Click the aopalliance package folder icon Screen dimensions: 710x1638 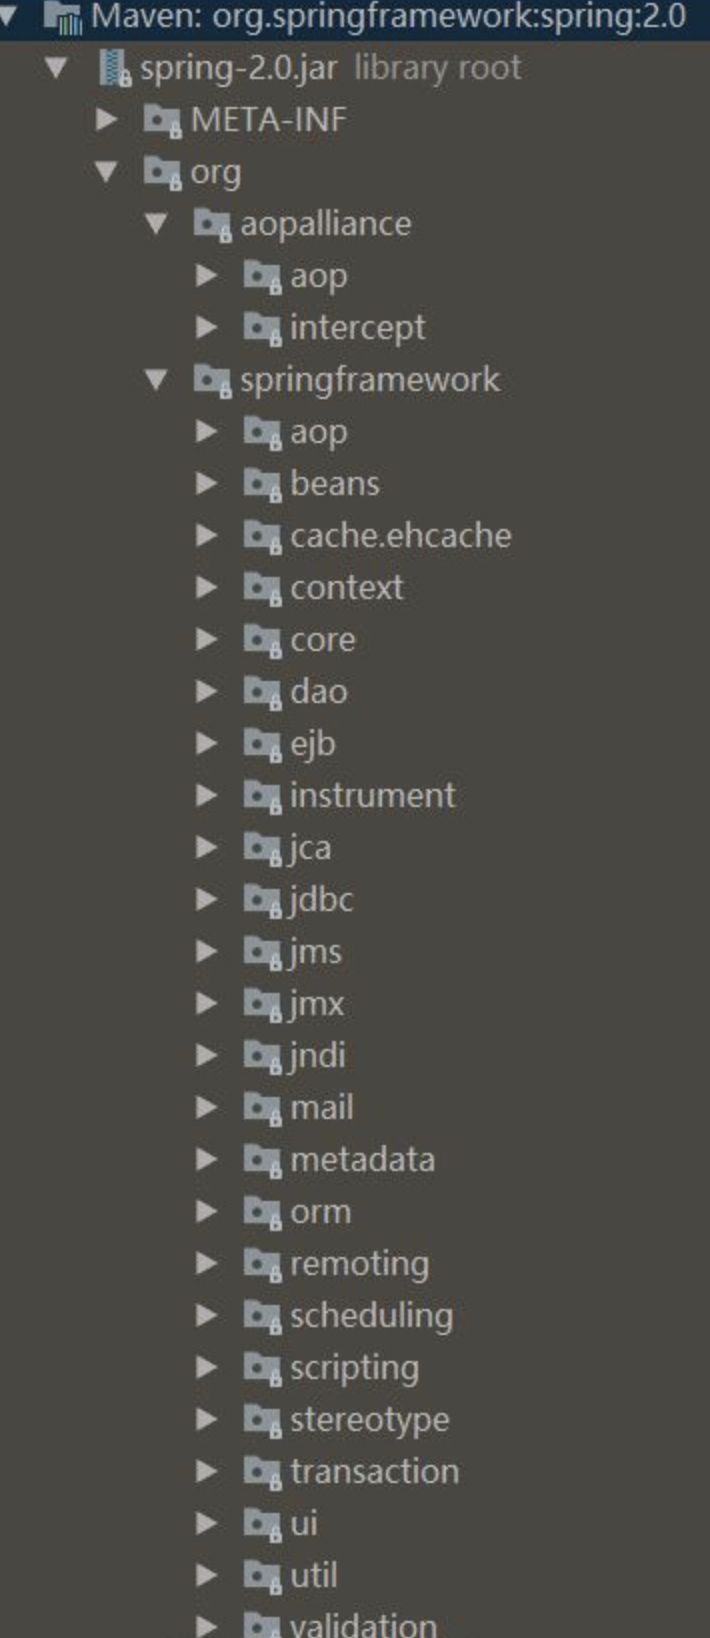[x=212, y=224]
